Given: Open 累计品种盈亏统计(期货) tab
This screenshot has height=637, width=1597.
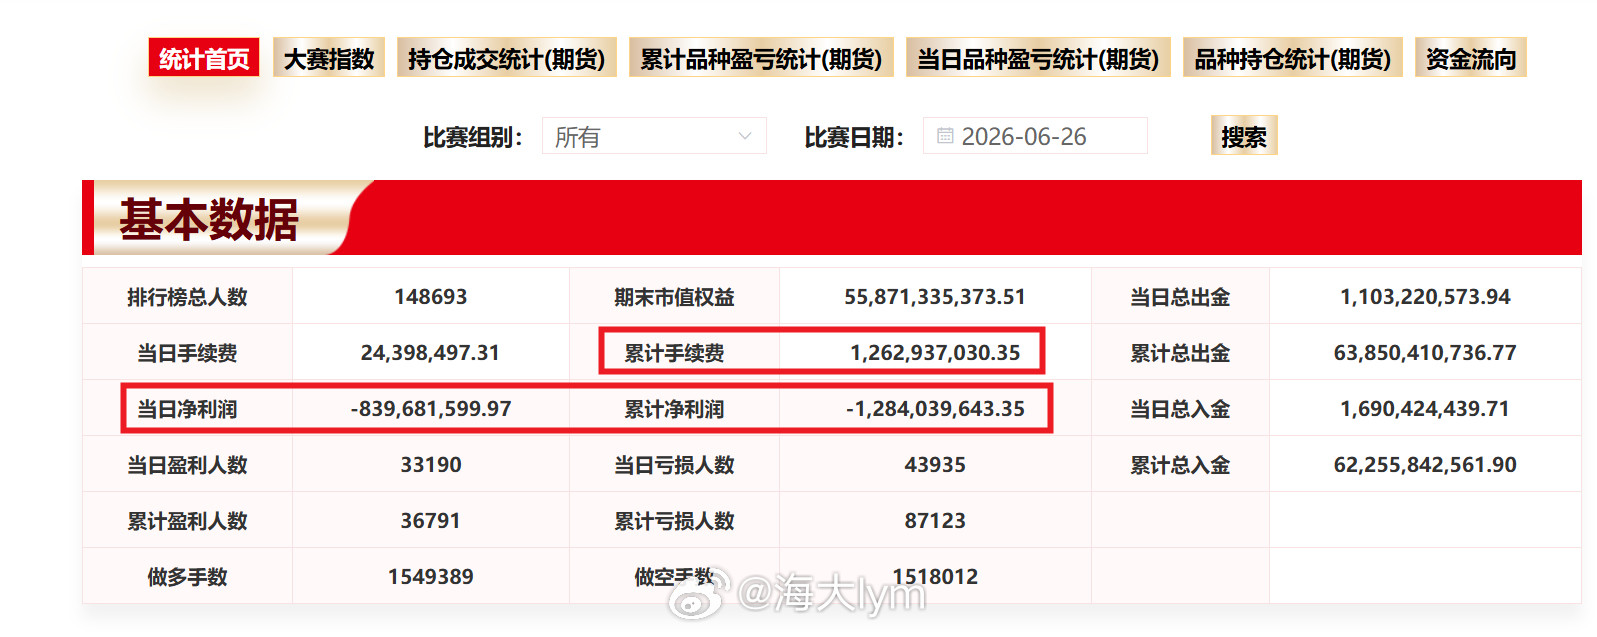Looking at the screenshot, I should [x=761, y=58].
